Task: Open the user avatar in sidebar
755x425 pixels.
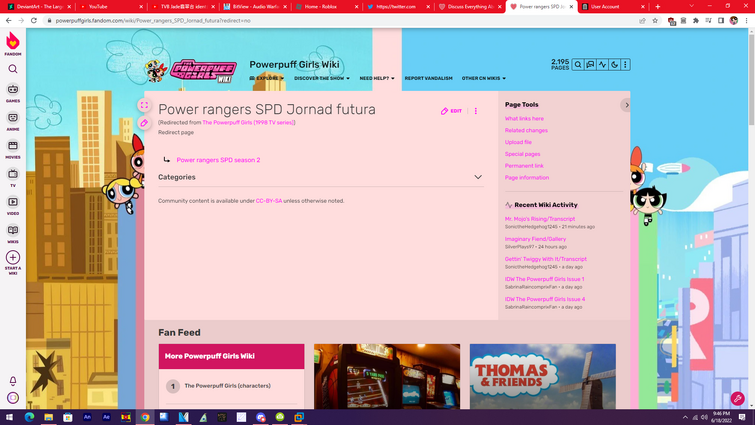Action: coord(13,398)
